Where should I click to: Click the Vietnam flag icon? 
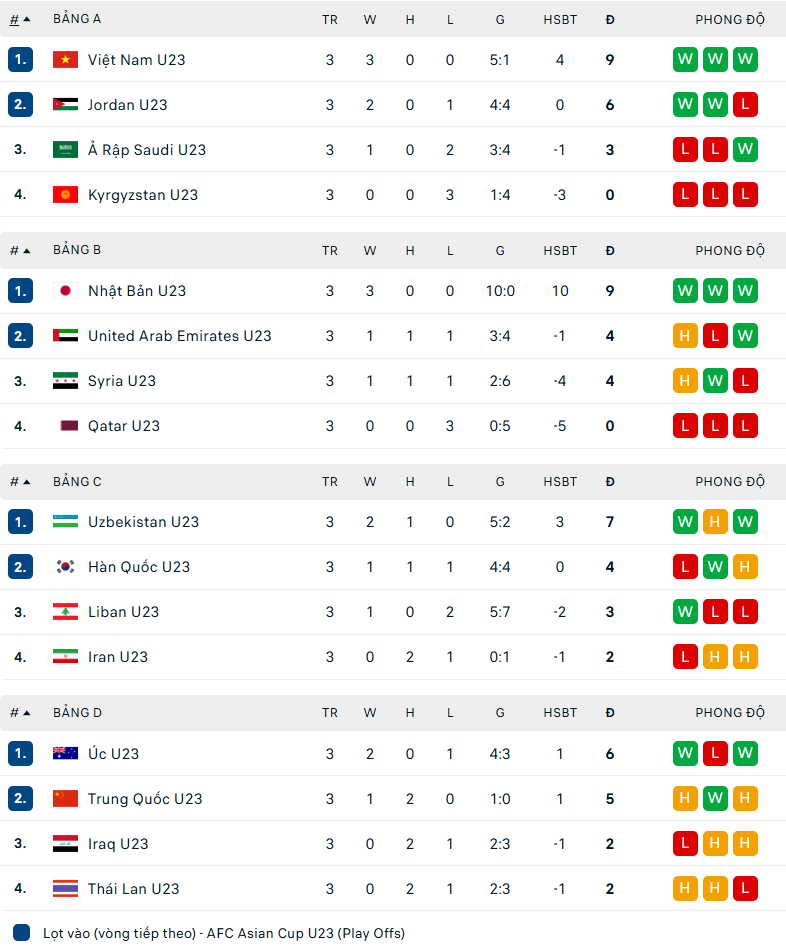coord(65,60)
